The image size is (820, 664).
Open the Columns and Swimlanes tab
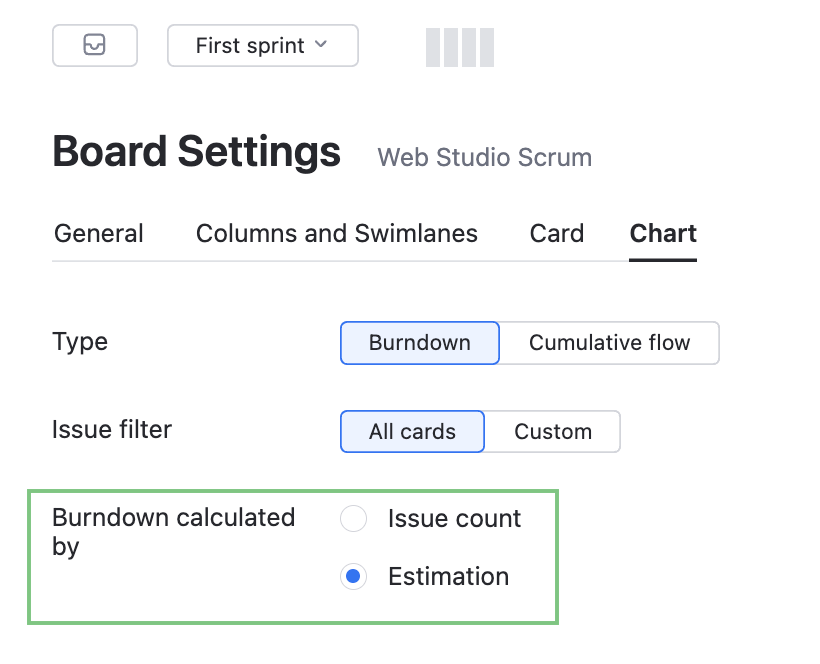337,234
